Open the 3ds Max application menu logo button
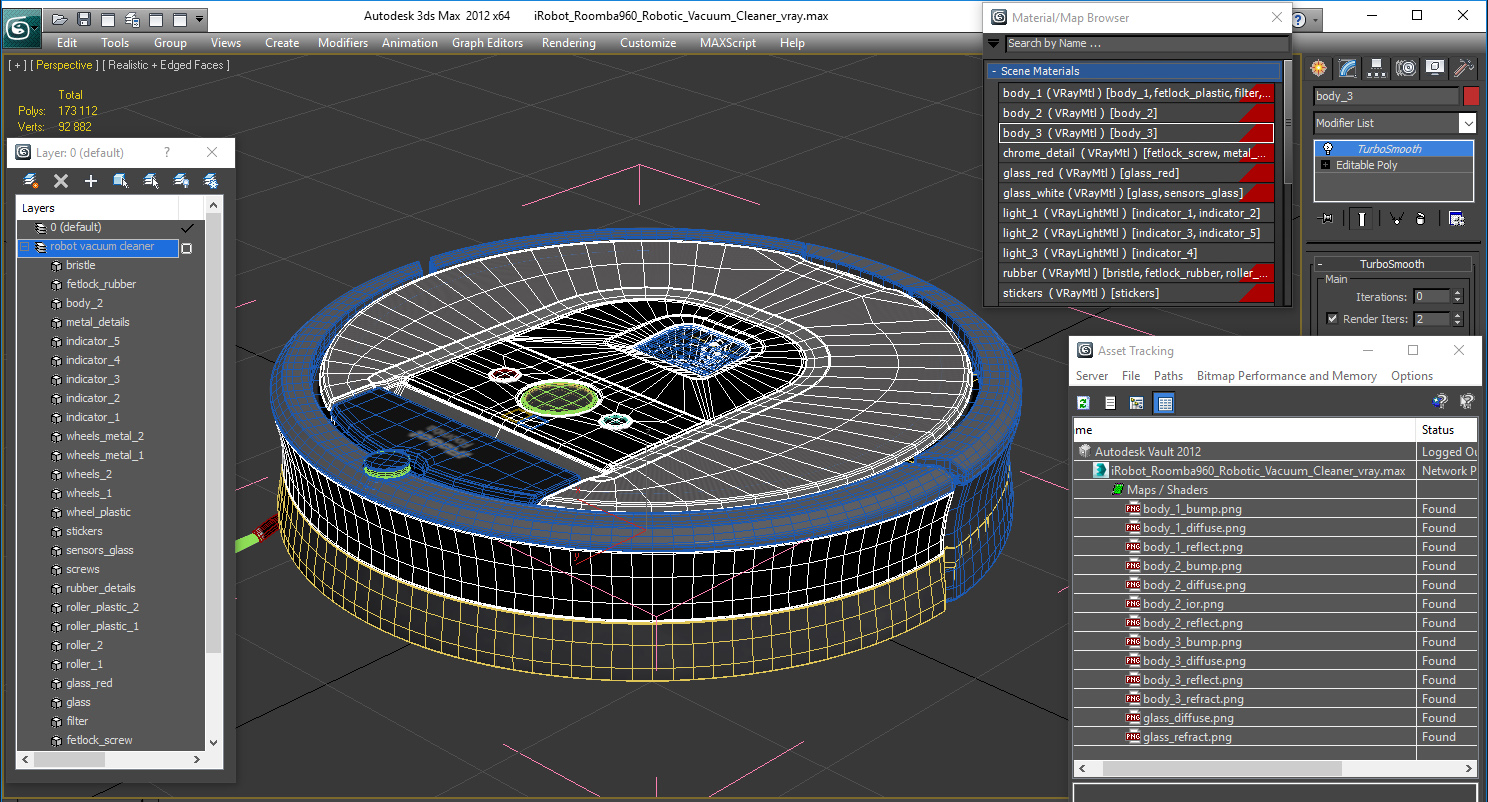1488x802 pixels. (20, 26)
